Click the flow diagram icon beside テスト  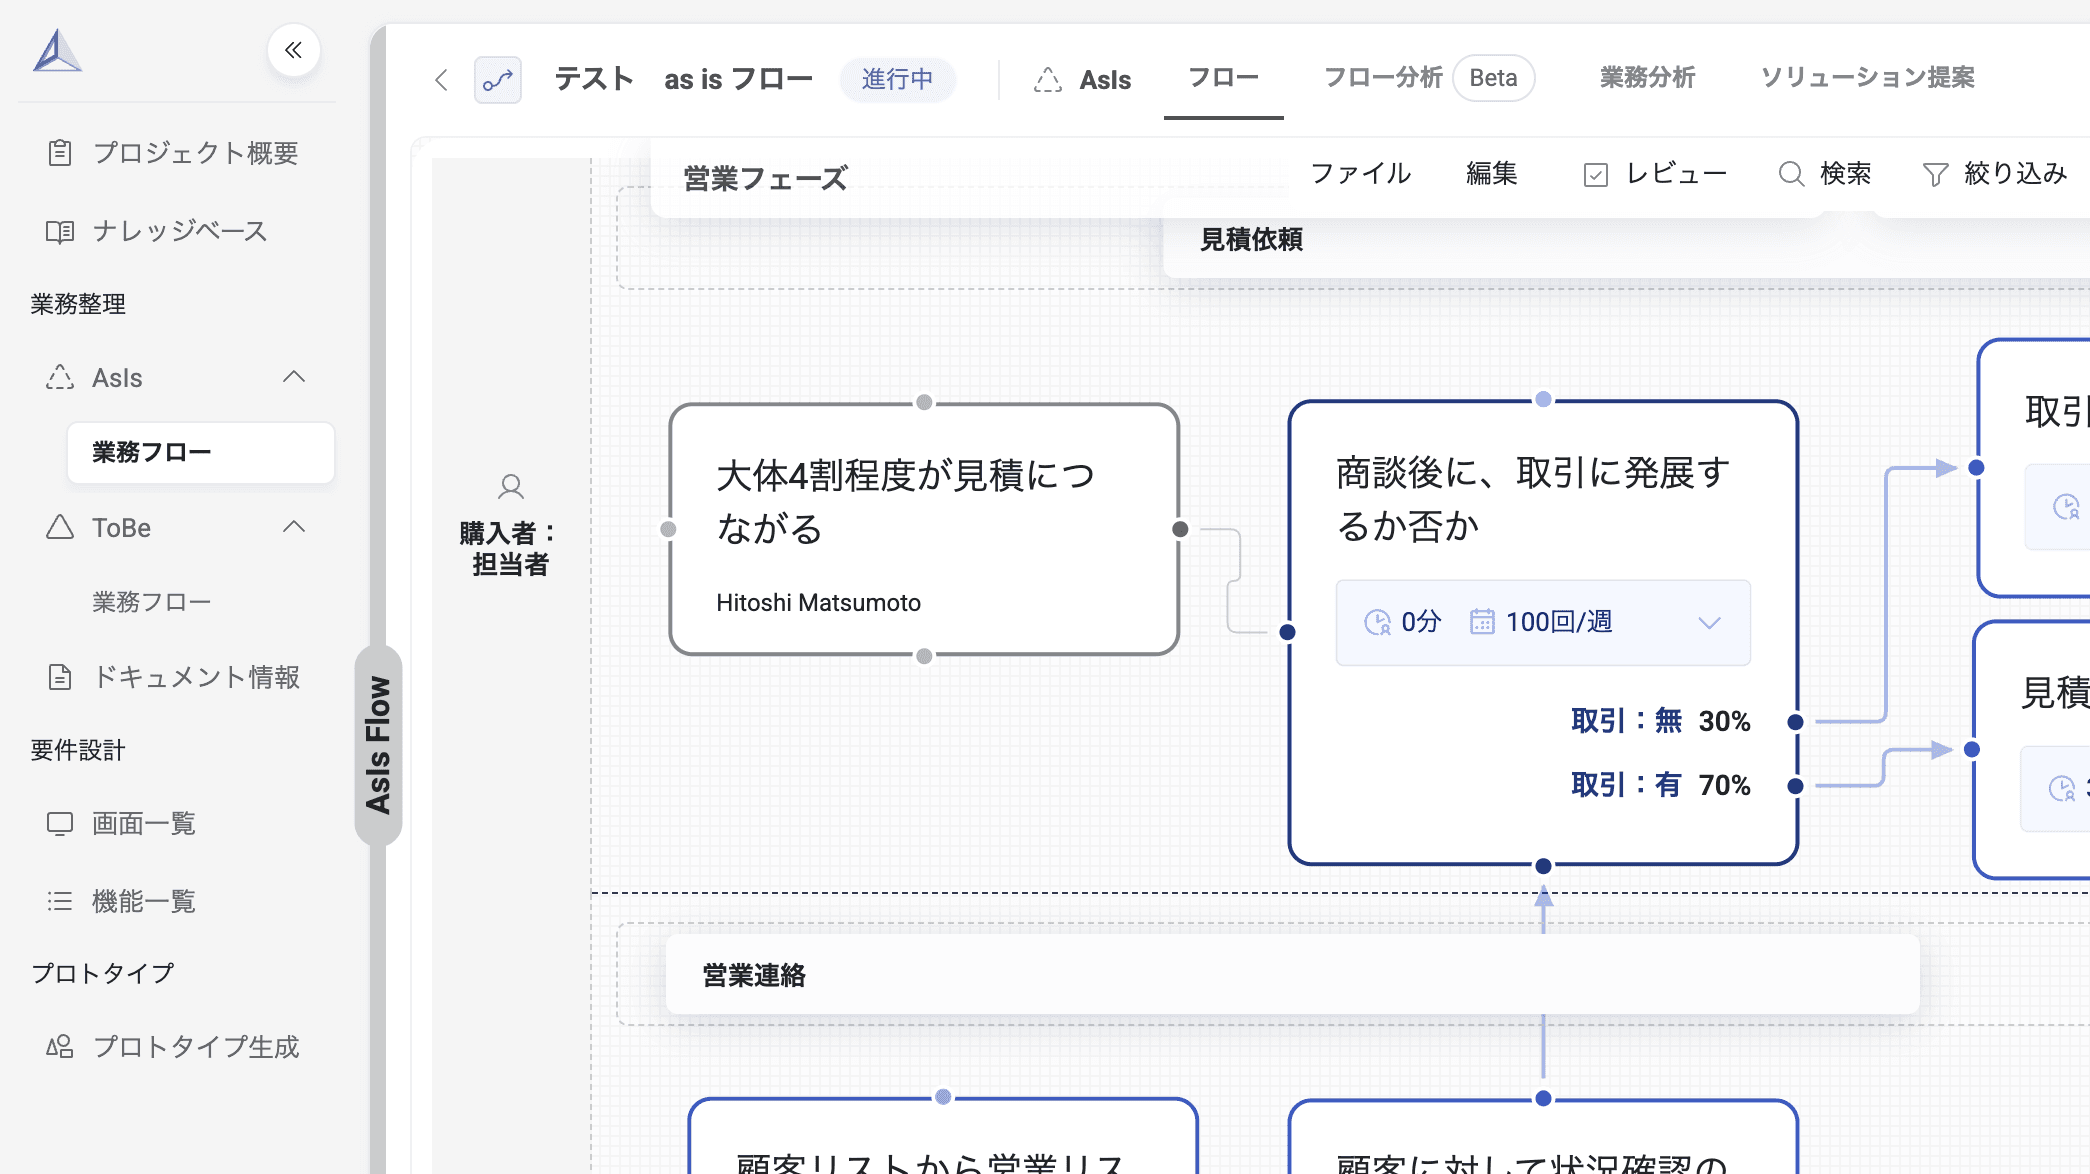[x=498, y=78]
